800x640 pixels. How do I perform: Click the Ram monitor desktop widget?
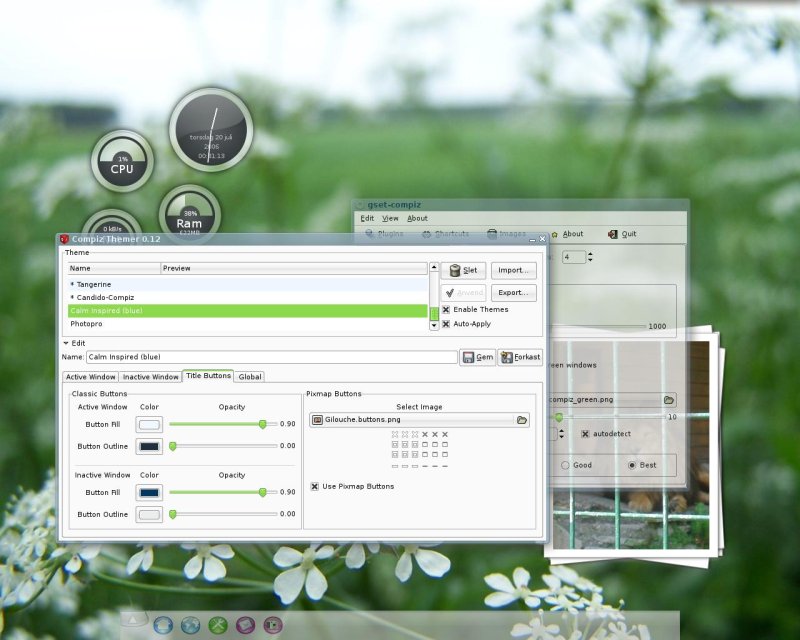(190, 214)
